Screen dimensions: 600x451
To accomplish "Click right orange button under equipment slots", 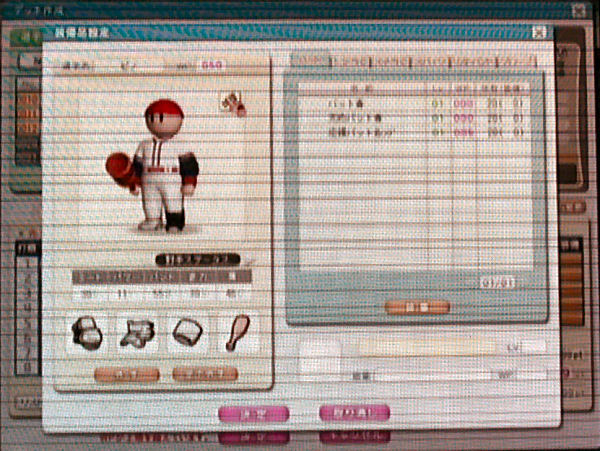I will pyautogui.click(x=205, y=374).
